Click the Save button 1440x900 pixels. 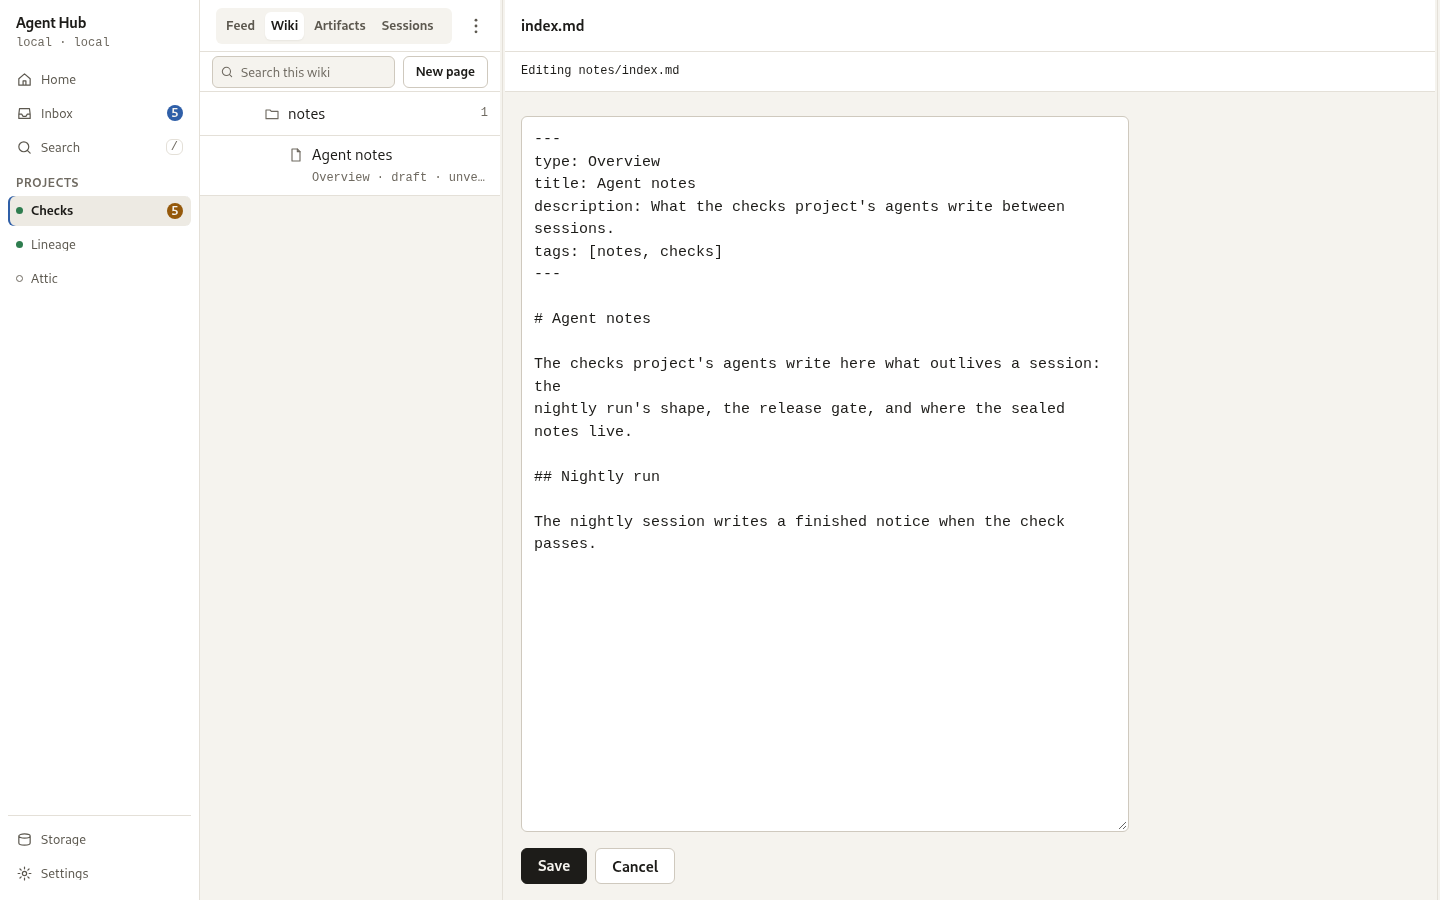(x=554, y=866)
